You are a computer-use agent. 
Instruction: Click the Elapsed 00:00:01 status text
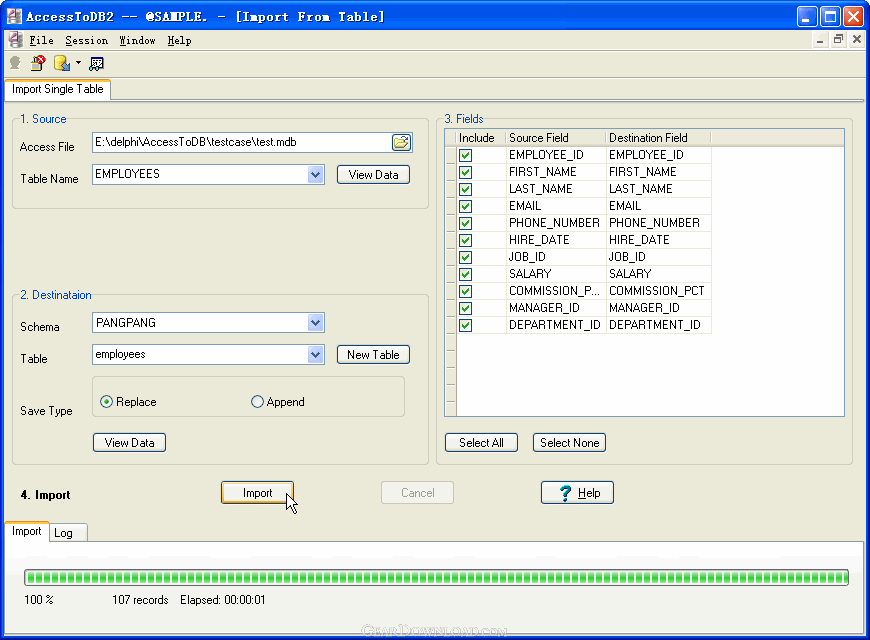pos(222,600)
